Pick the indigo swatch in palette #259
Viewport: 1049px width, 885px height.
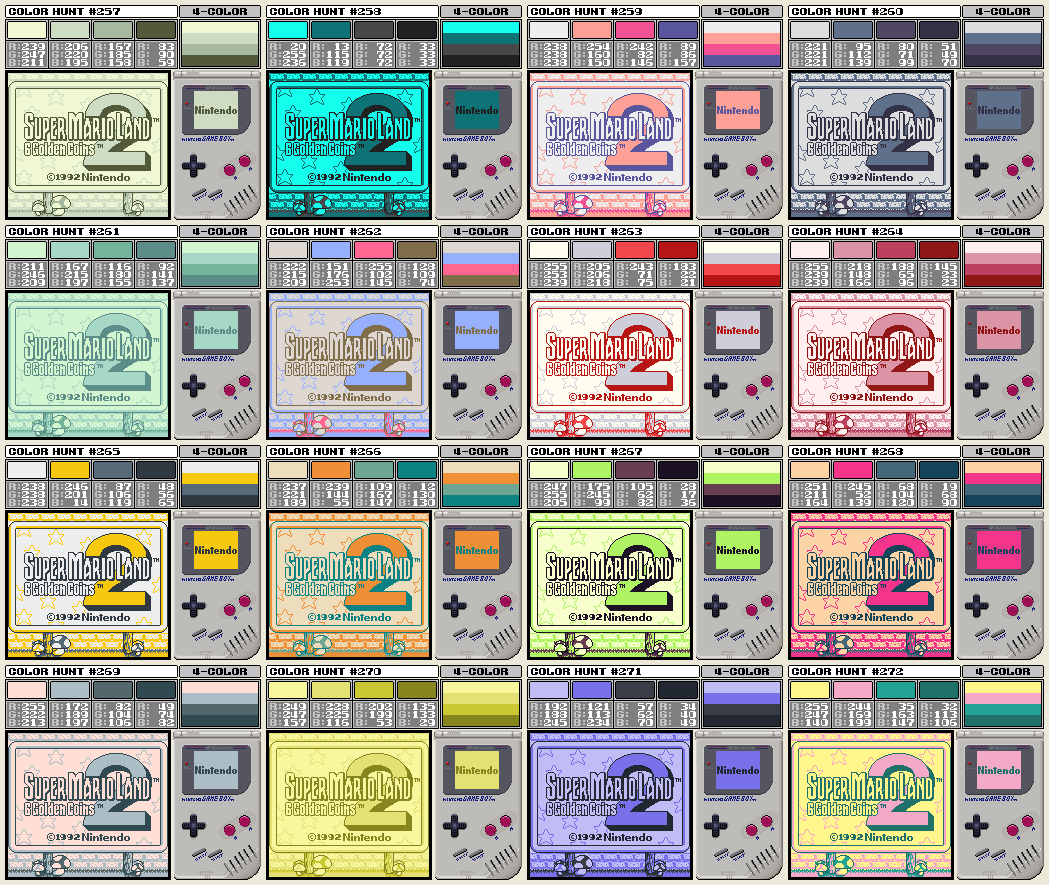(678, 30)
